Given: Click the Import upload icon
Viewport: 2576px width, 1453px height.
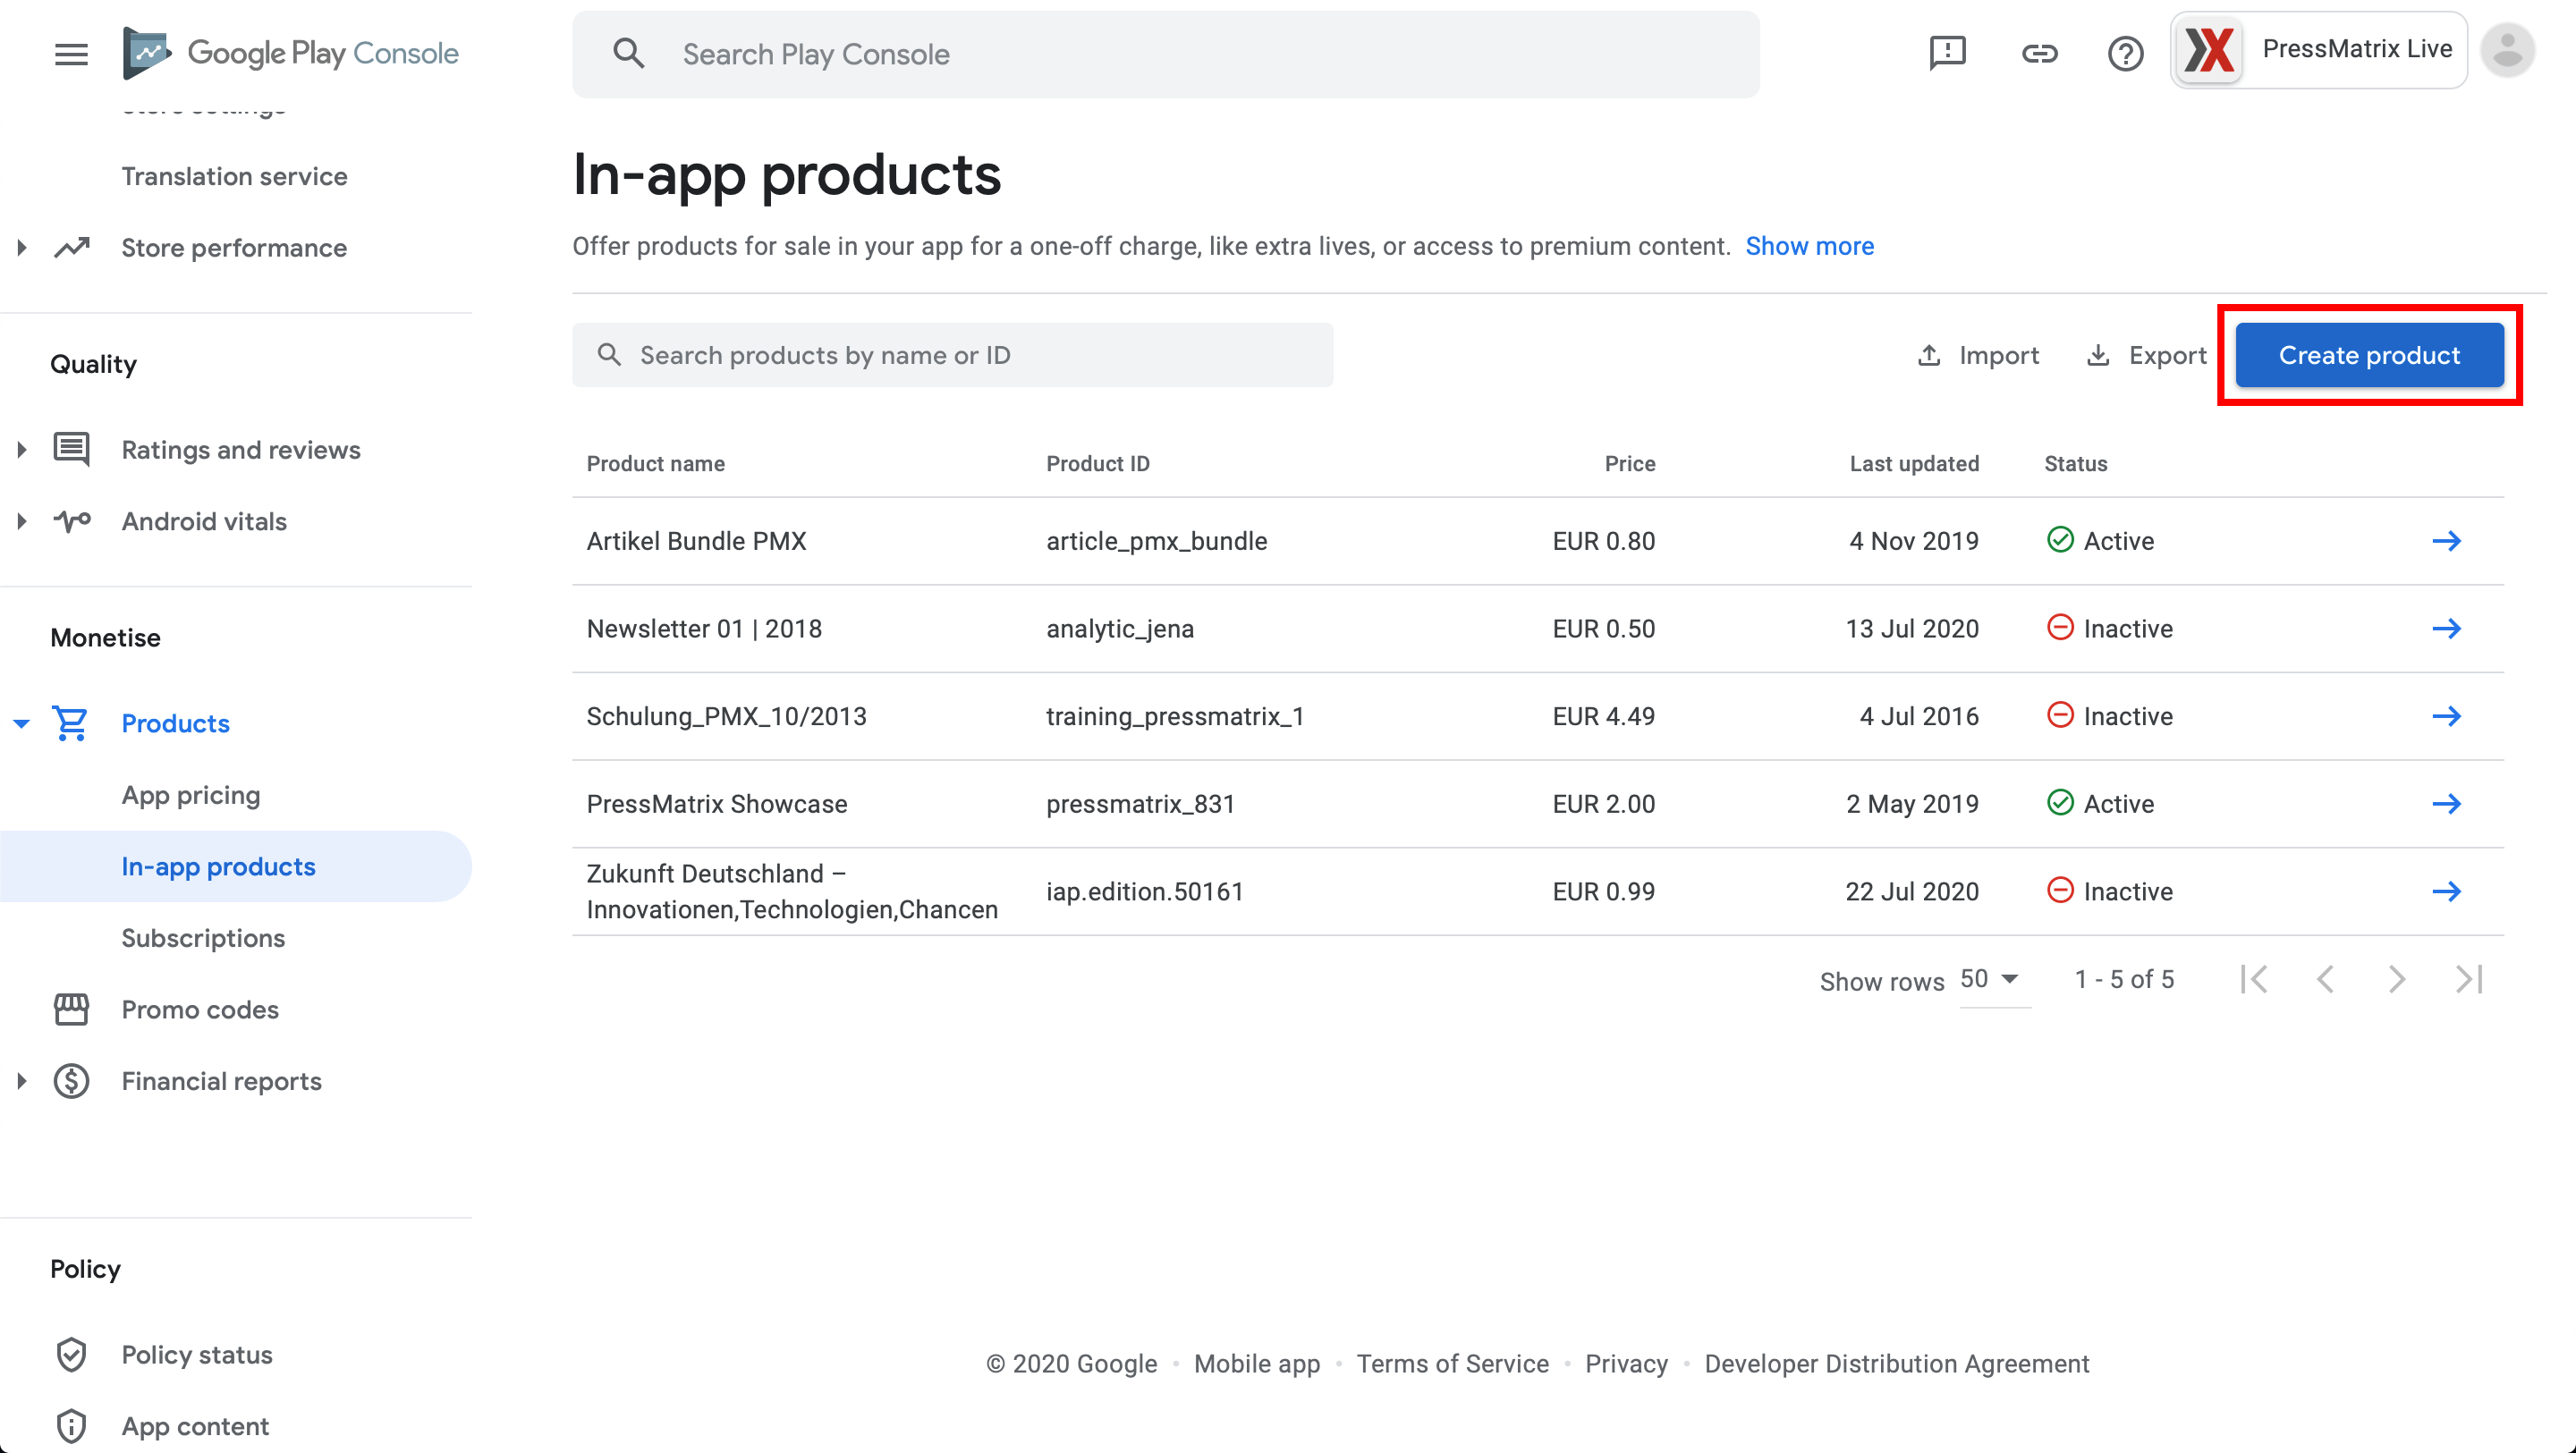Looking at the screenshot, I should click(x=1929, y=355).
